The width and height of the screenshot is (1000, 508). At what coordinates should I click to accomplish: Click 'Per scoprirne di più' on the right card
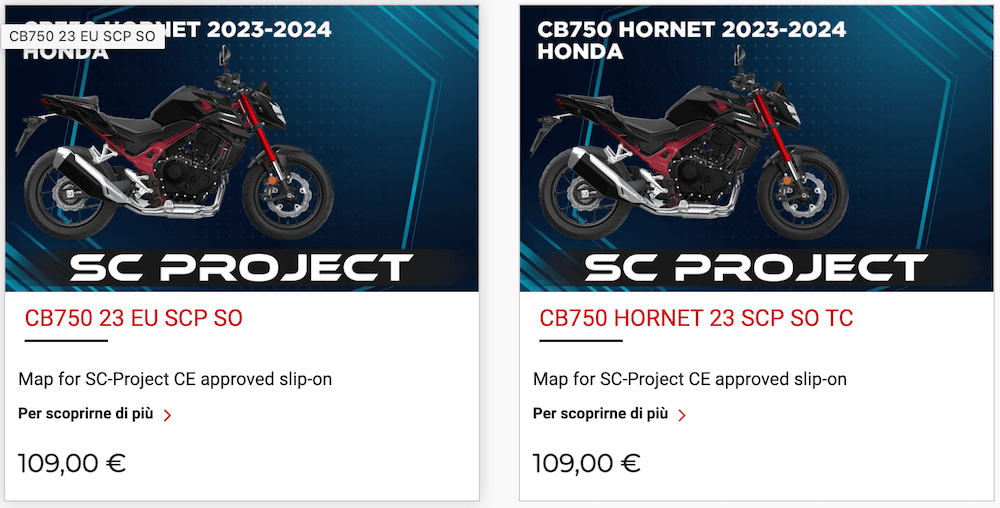(x=600, y=413)
